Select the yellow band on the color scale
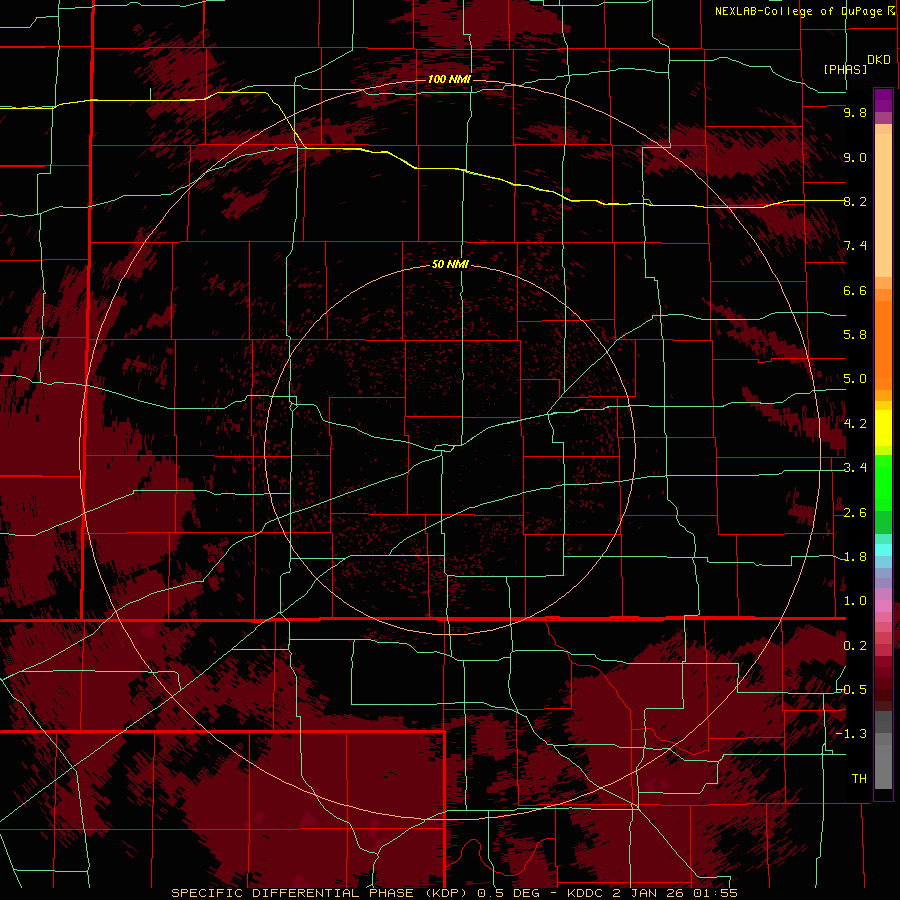Screen dimensions: 900x900 (x=883, y=428)
